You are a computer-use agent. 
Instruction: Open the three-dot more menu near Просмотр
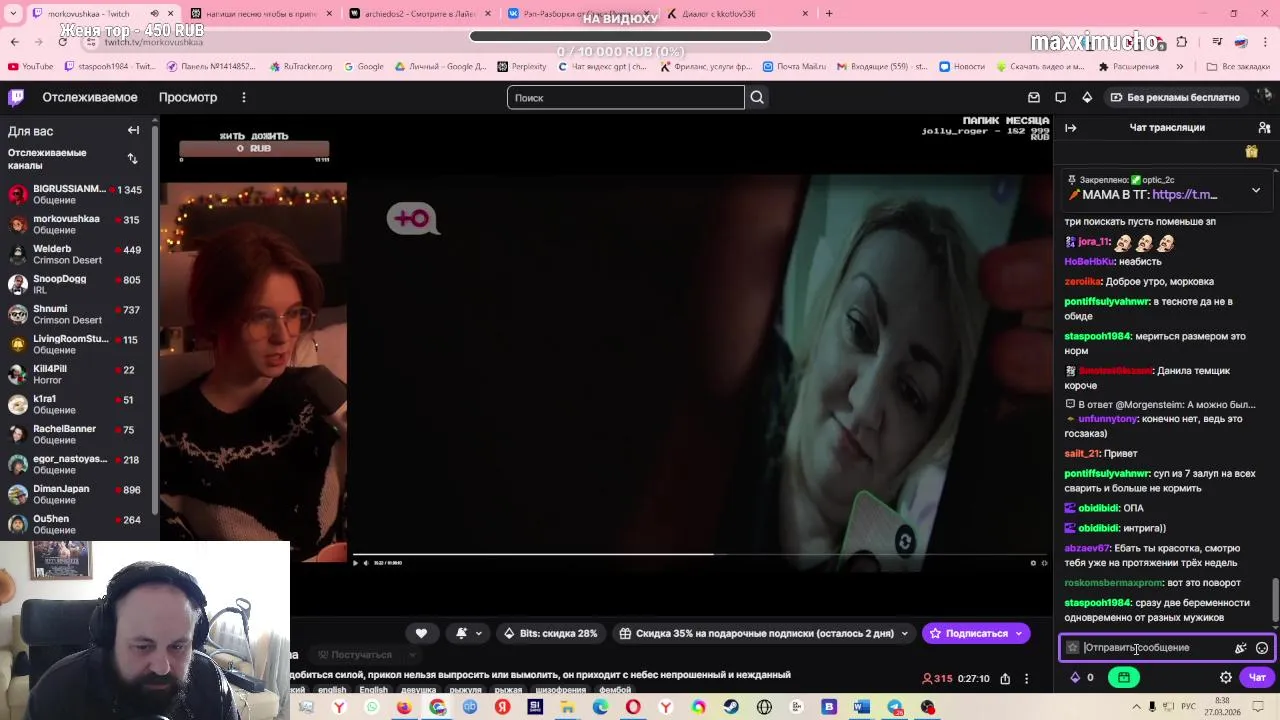[243, 97]
